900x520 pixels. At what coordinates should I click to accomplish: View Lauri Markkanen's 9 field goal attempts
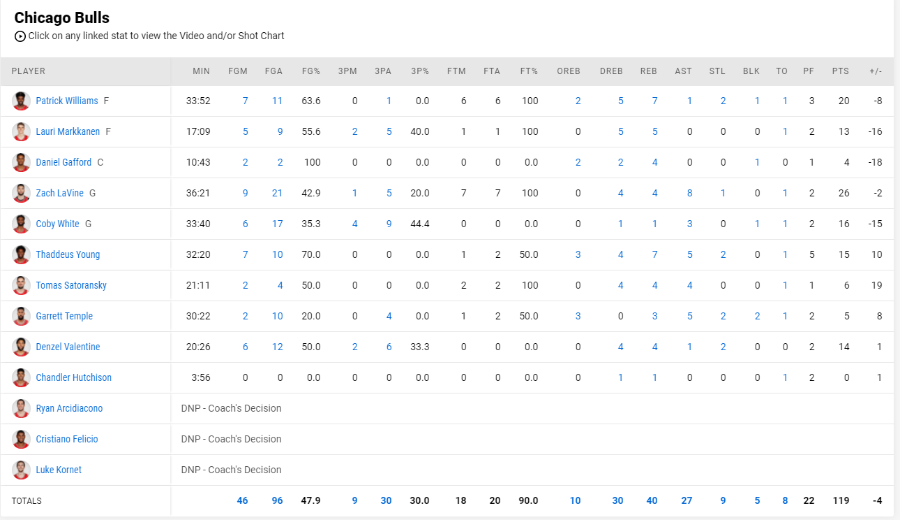click(280, 131)
